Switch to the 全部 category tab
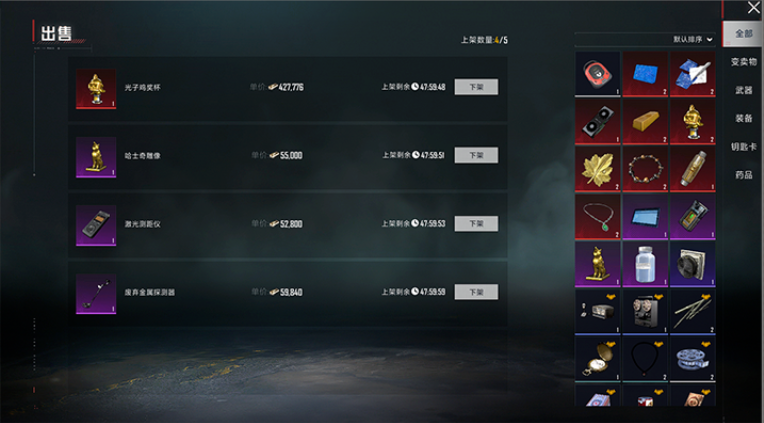Screen dimensions: 764x423 [x=743, y=34]
